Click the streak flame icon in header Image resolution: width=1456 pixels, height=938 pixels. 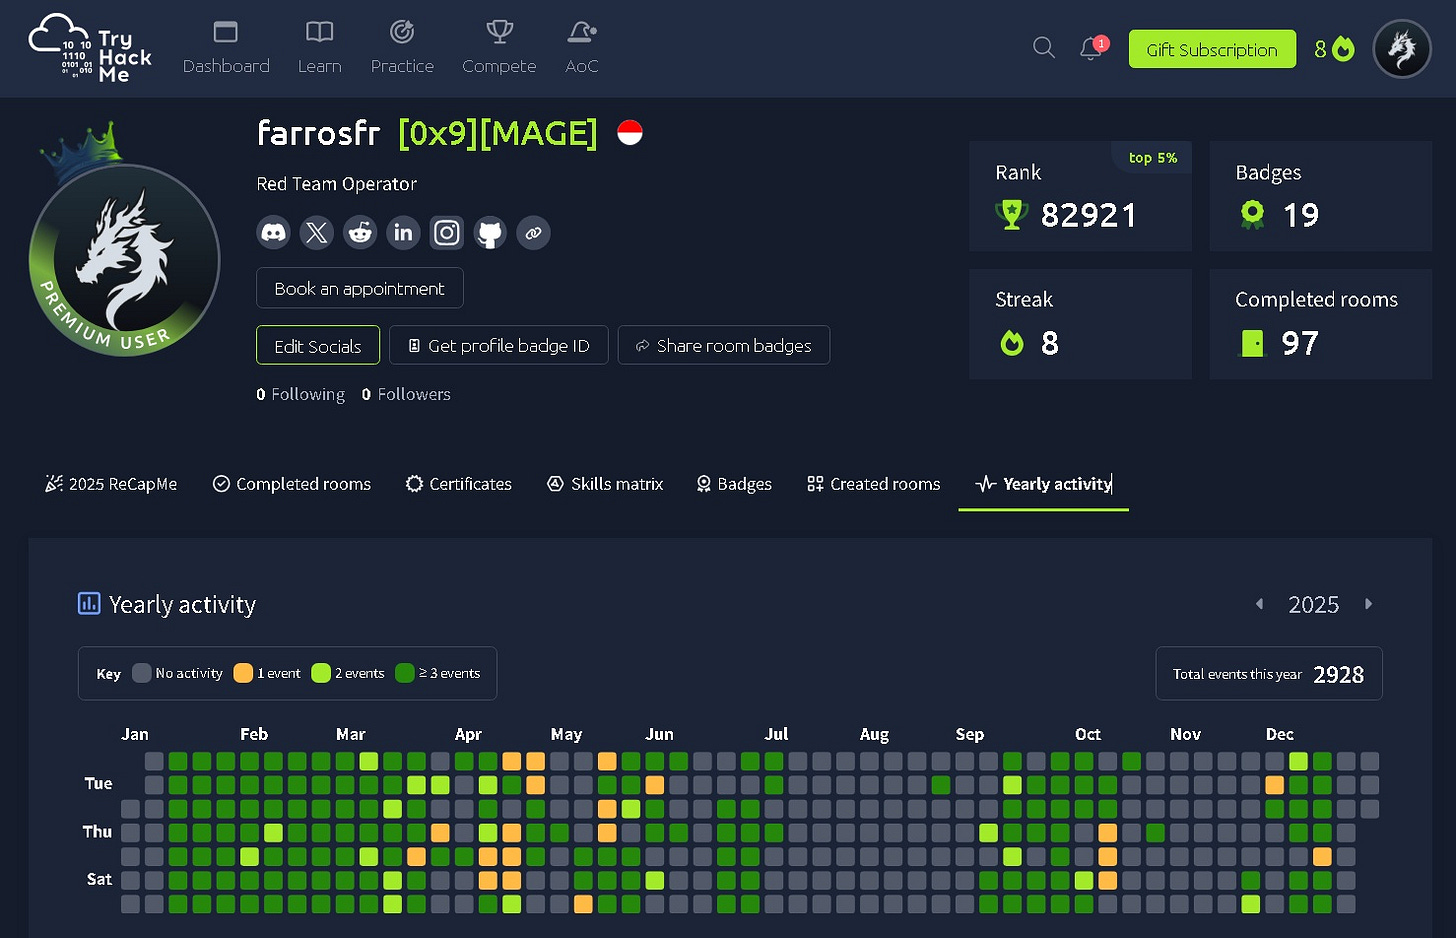[x=1344, y=49]
